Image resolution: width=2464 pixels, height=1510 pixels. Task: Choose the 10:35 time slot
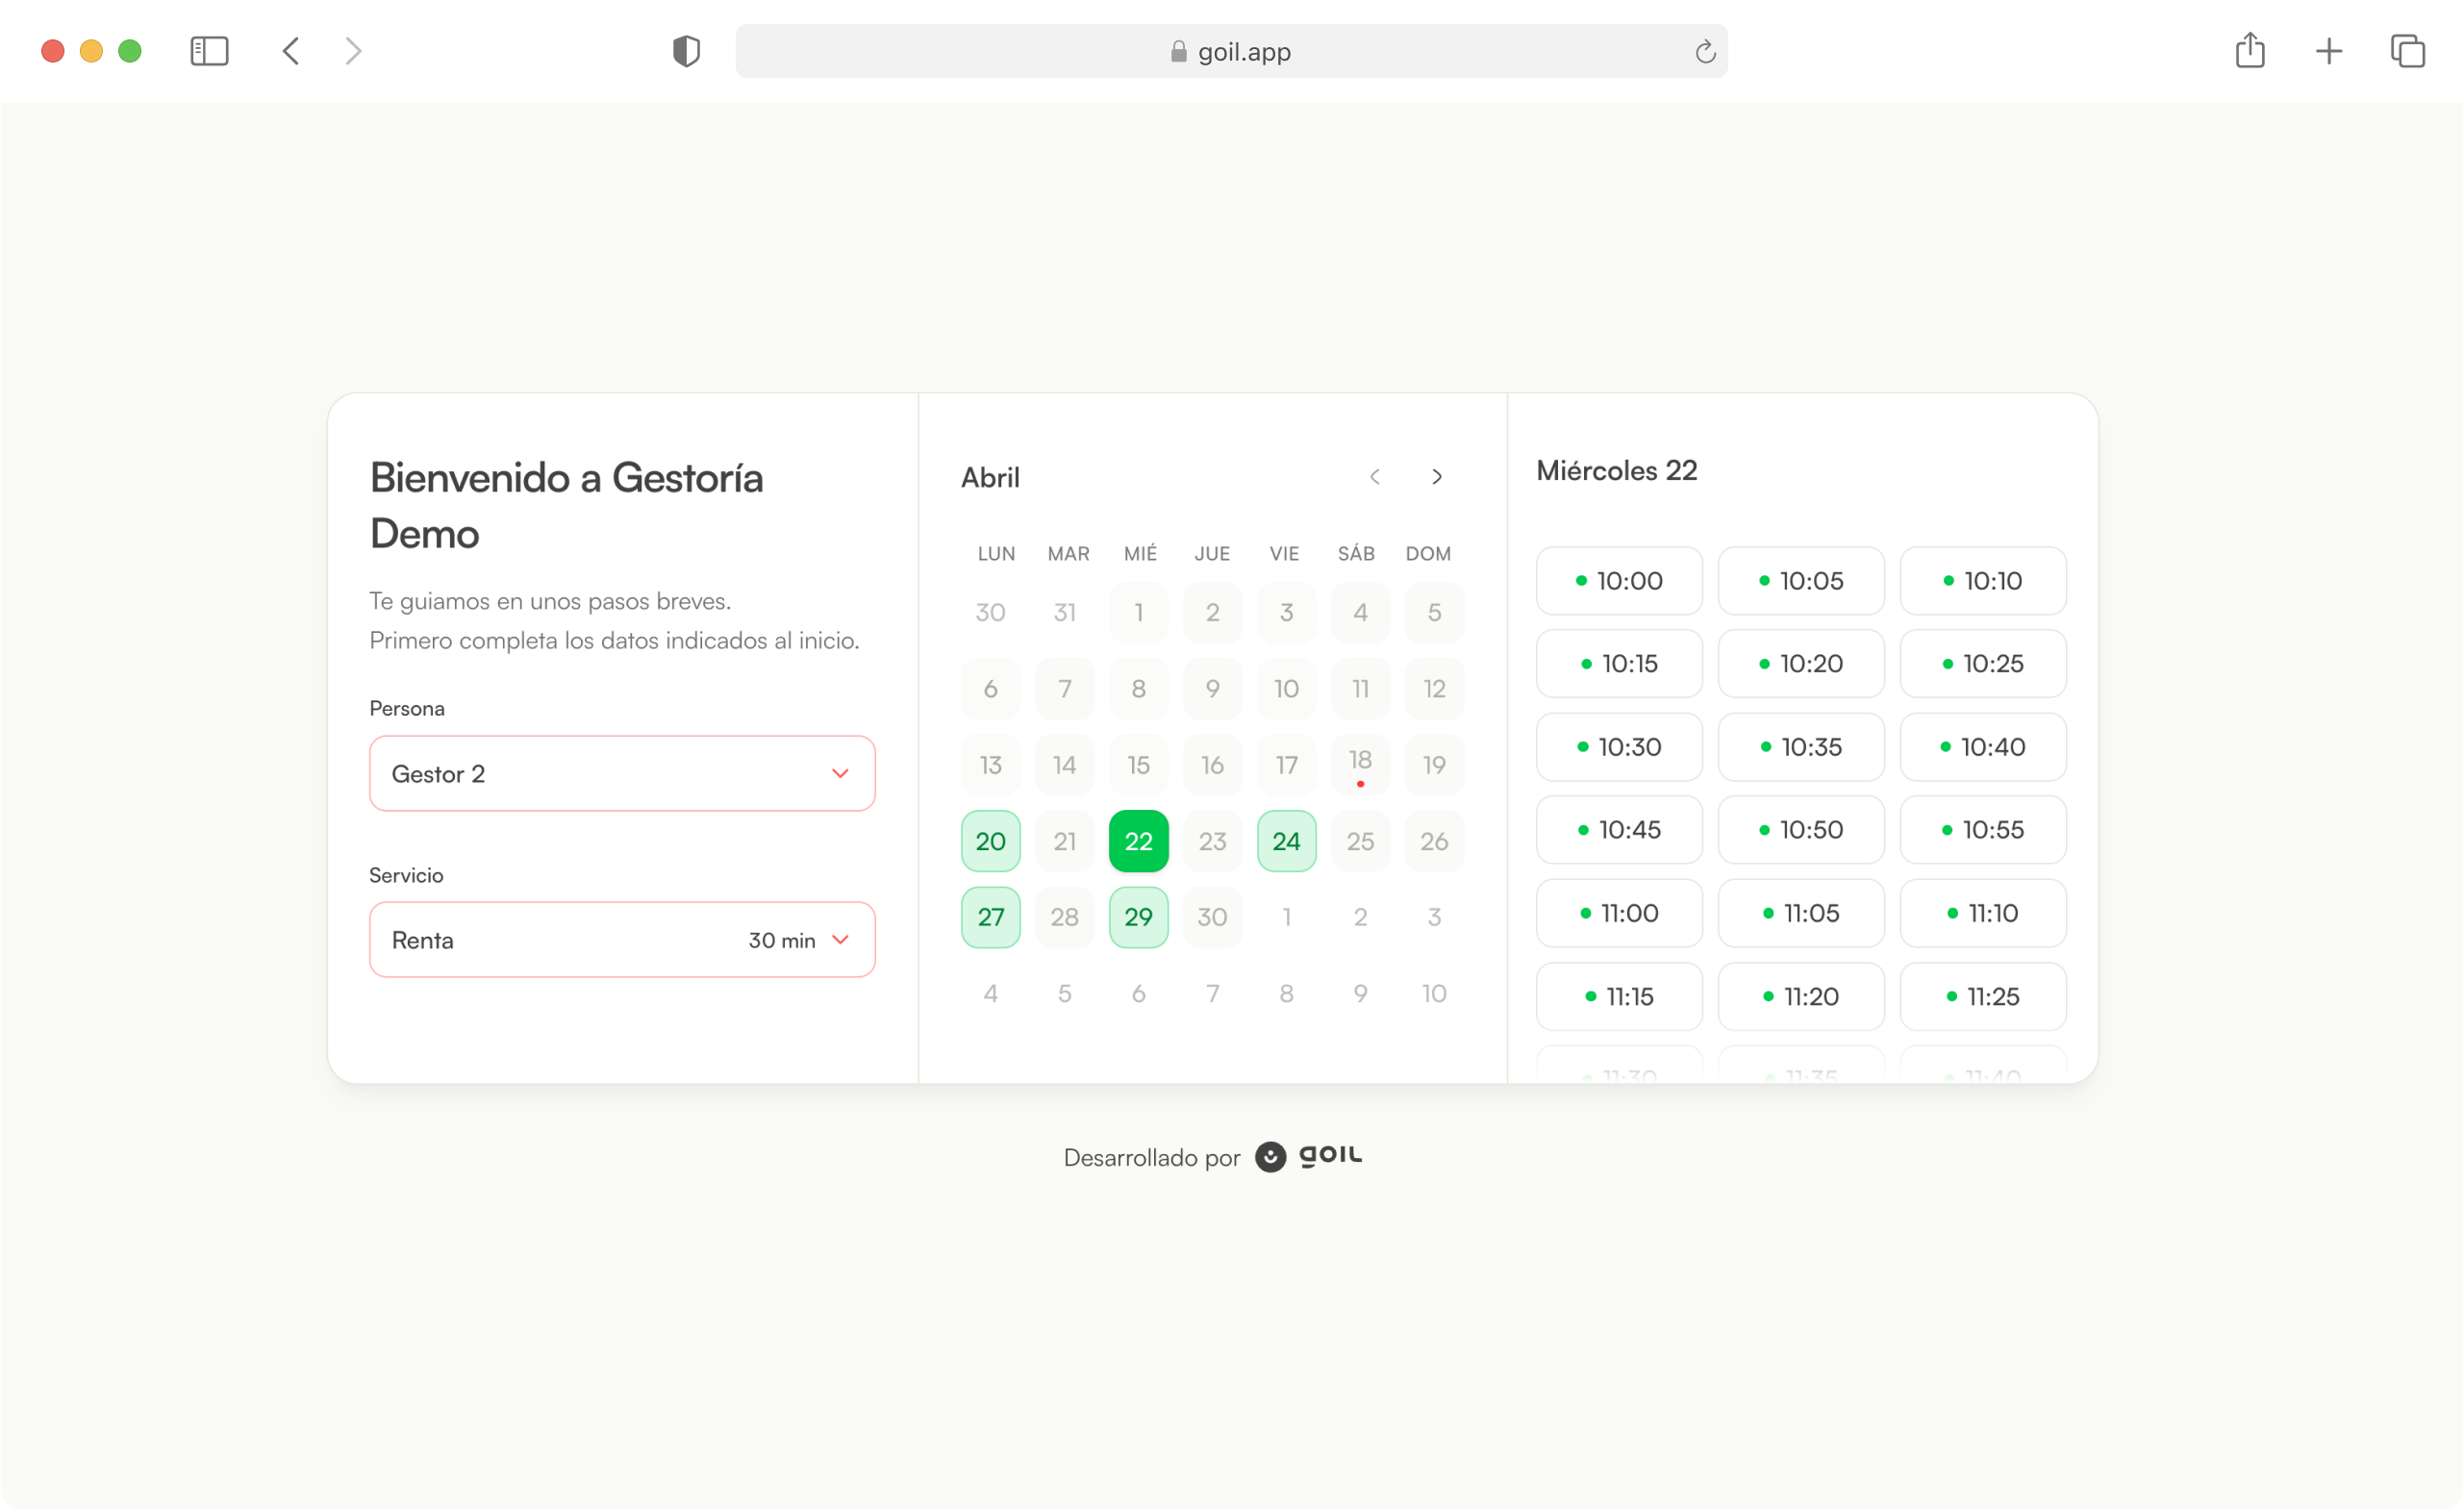(x=1800, y=747)
